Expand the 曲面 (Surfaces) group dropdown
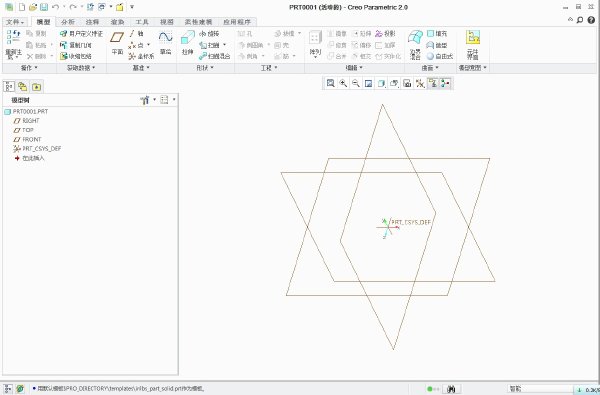Screen dimensions: 600x395 [430, 68]
